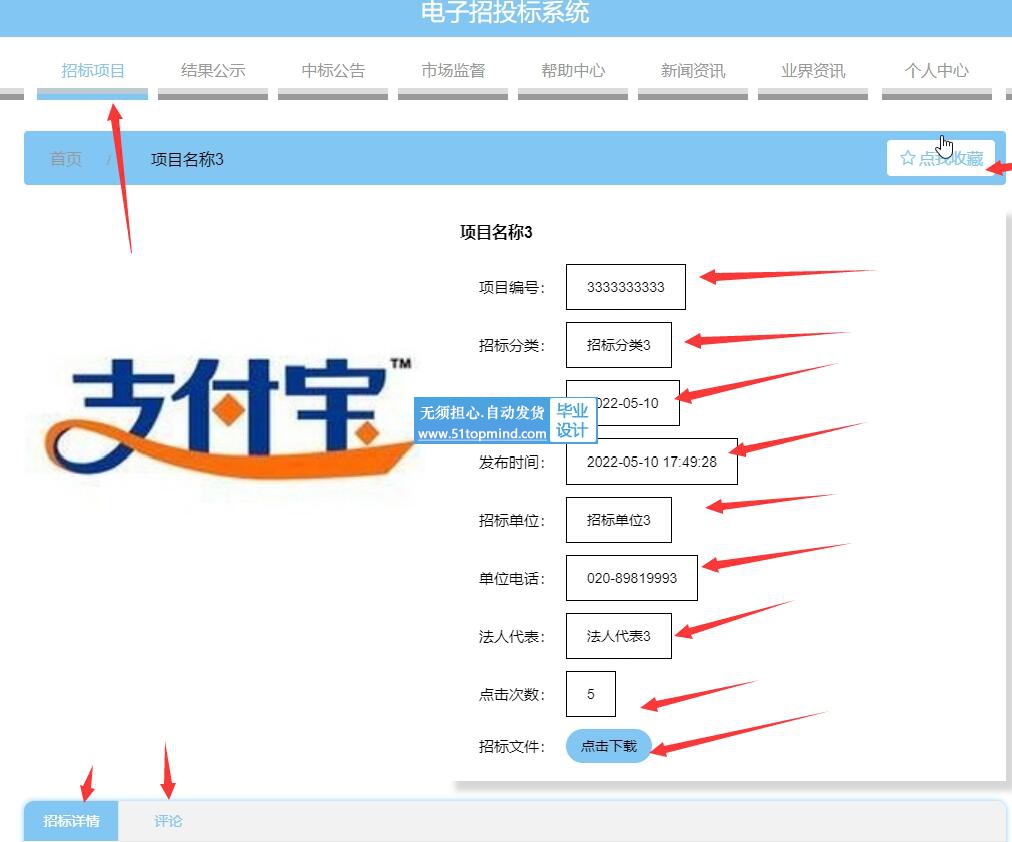Switch to 结果公示 tab
The height and width of the screenshot is (842, 1012).
click(213, 70)
